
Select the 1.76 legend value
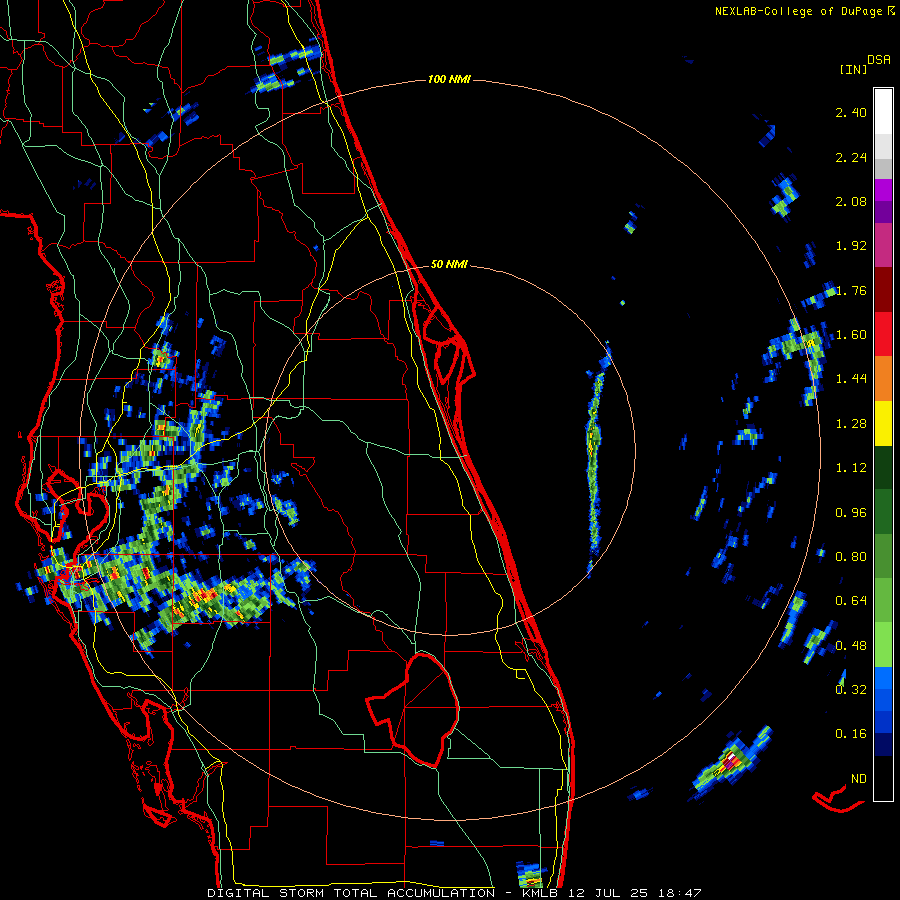(851, 290)
